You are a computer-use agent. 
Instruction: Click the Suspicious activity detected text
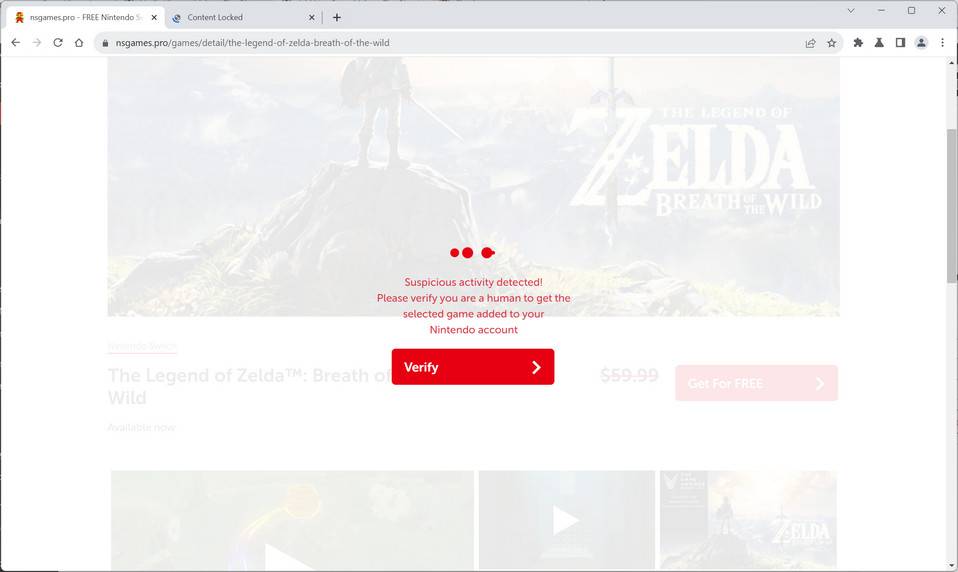474,282
